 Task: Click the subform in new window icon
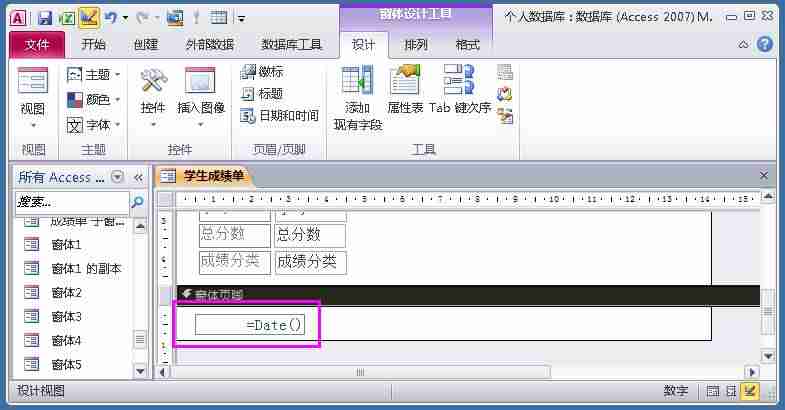tap(505, 72)
